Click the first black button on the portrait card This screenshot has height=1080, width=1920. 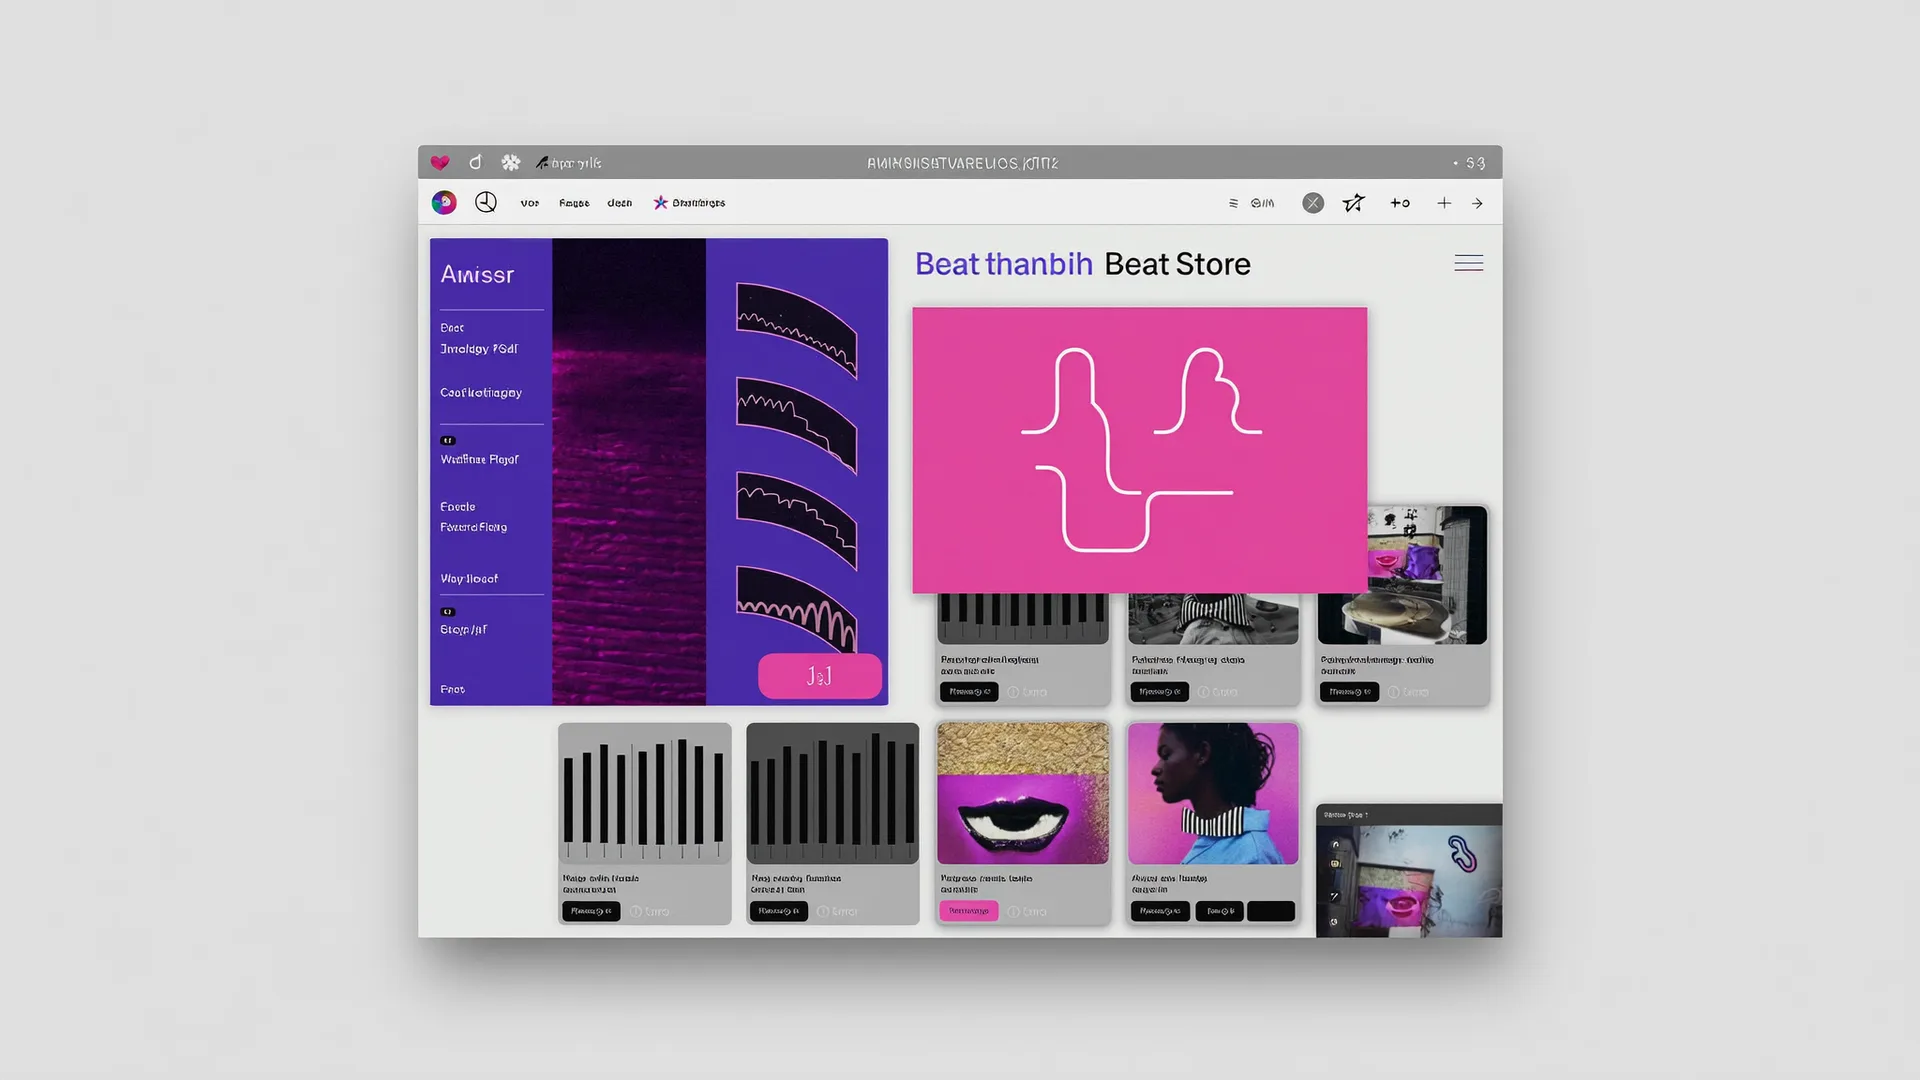(1160, 911)
